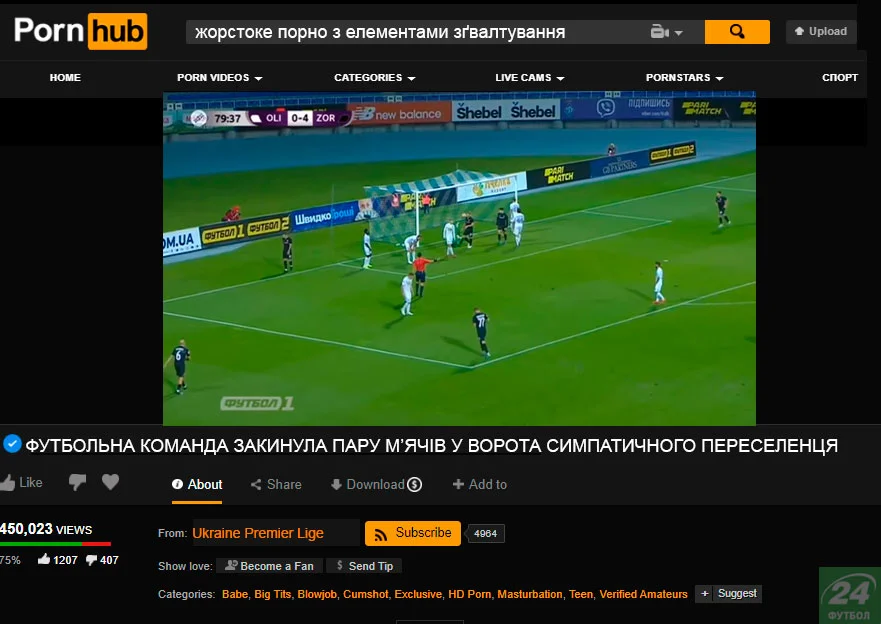This screenshot has width=881, height=624.
Task: Click the orange magnifier search button
Action: click(737, 32)
